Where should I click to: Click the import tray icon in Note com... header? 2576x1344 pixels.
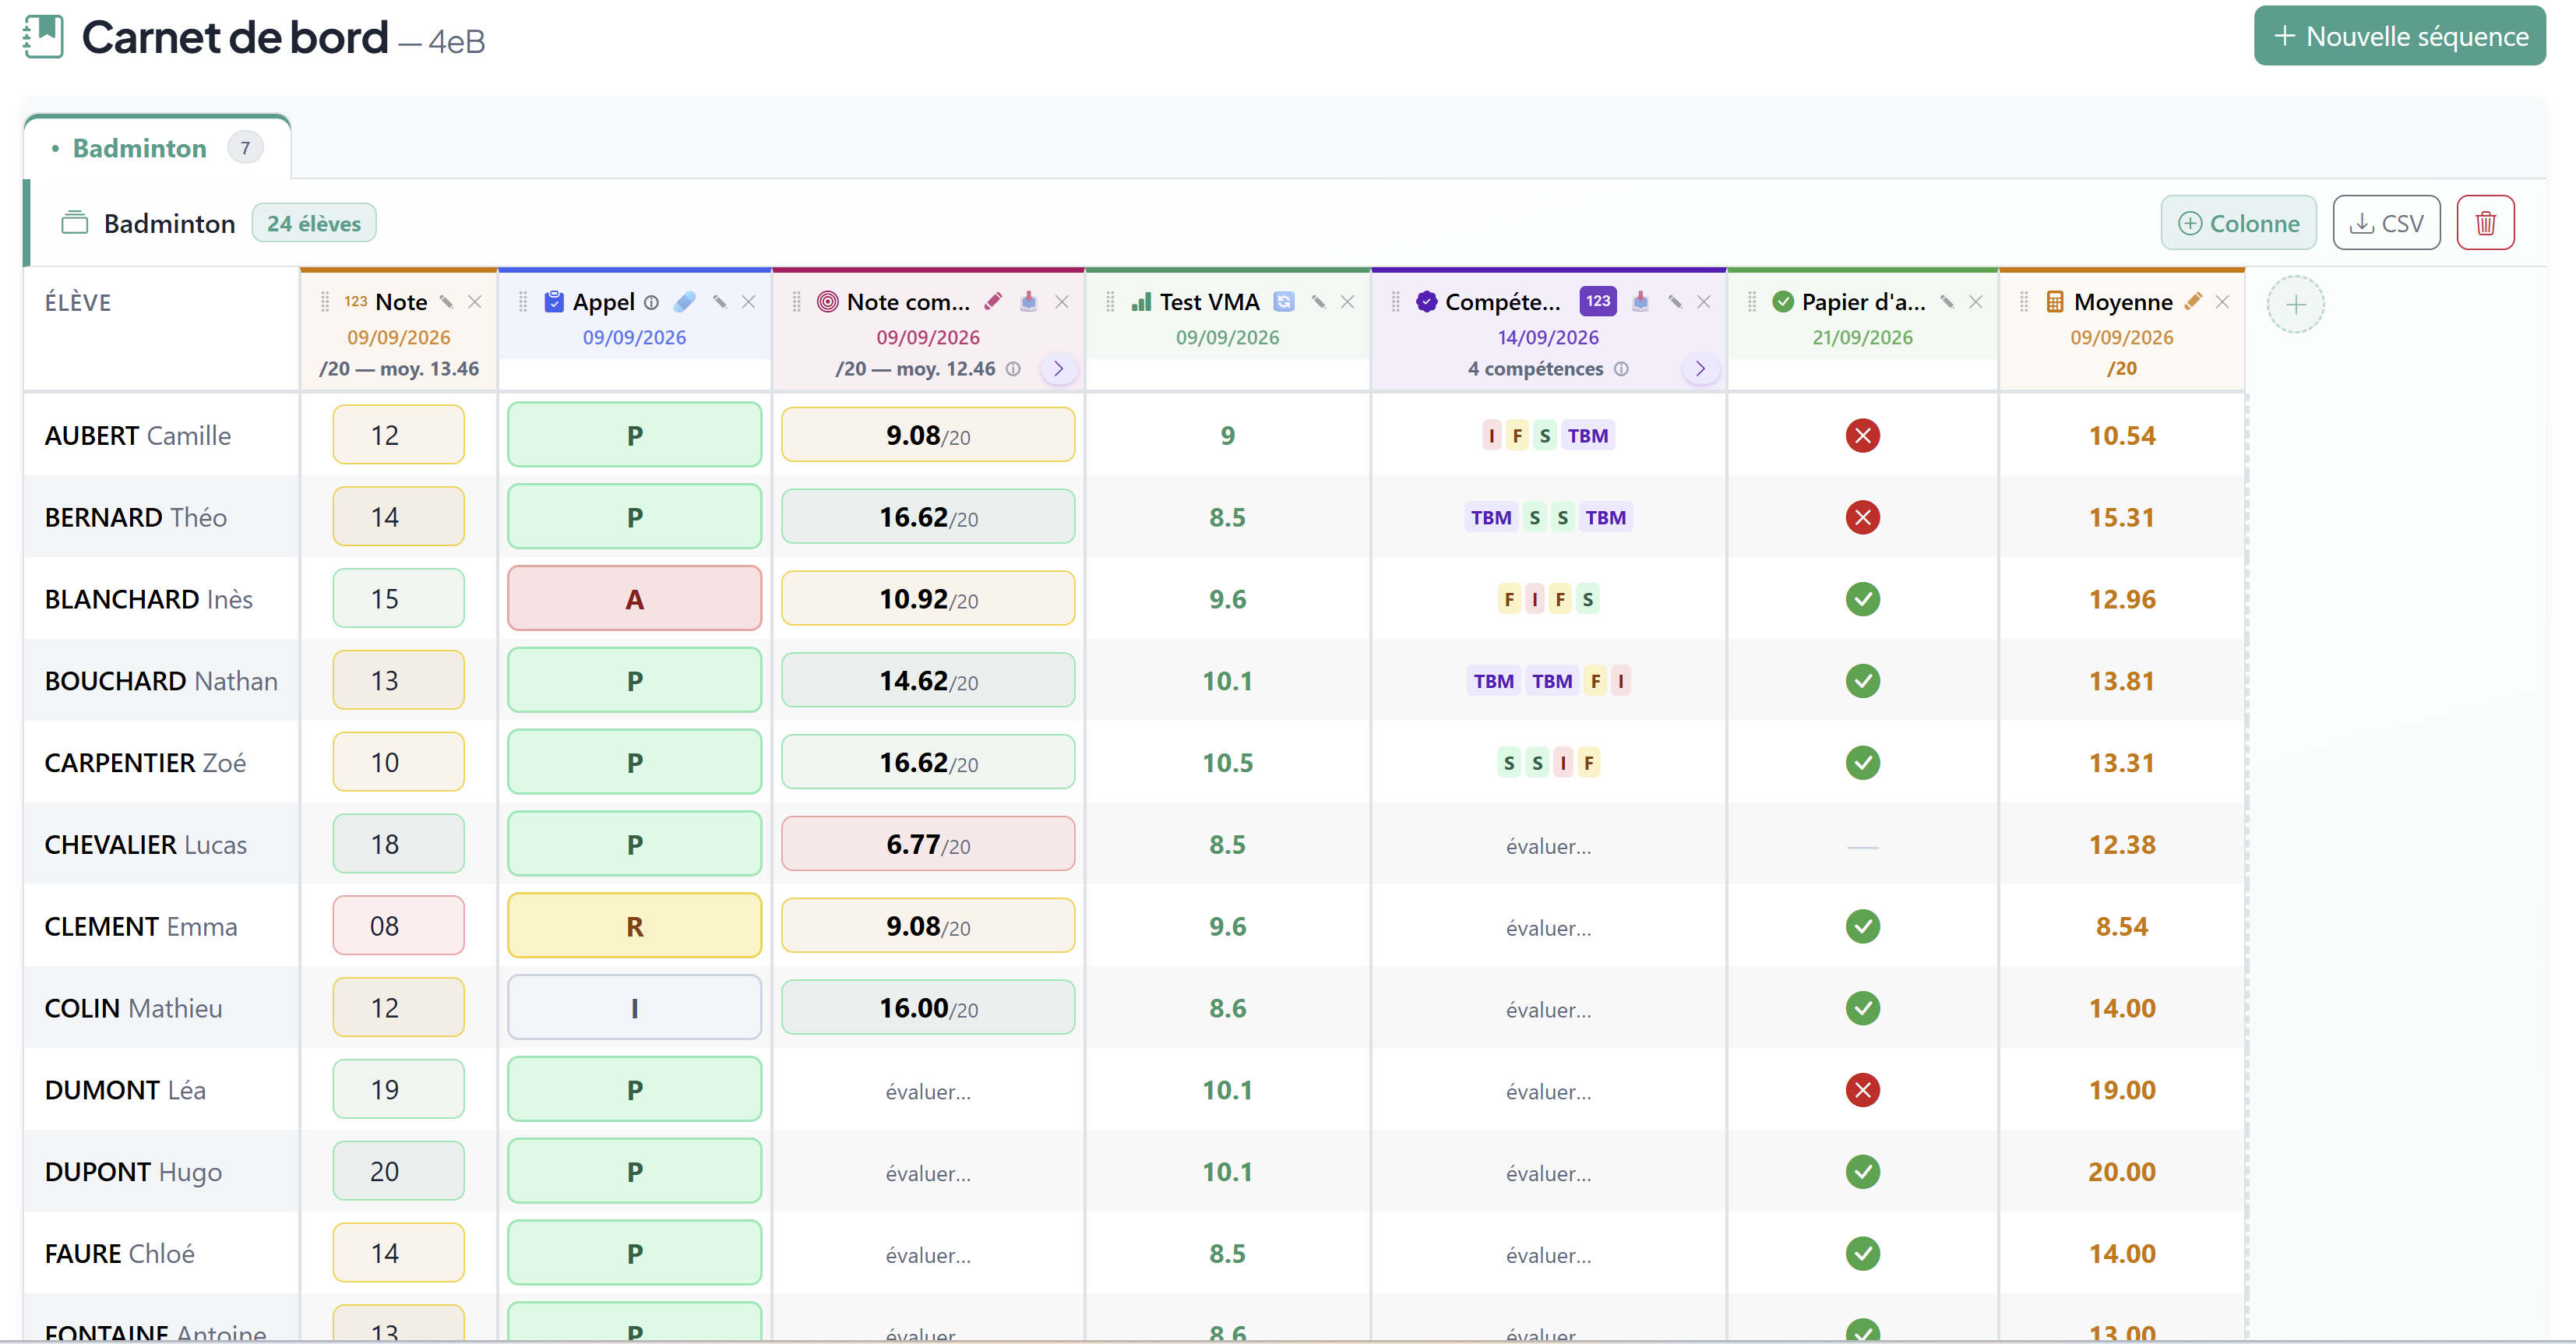(1029, 302)
